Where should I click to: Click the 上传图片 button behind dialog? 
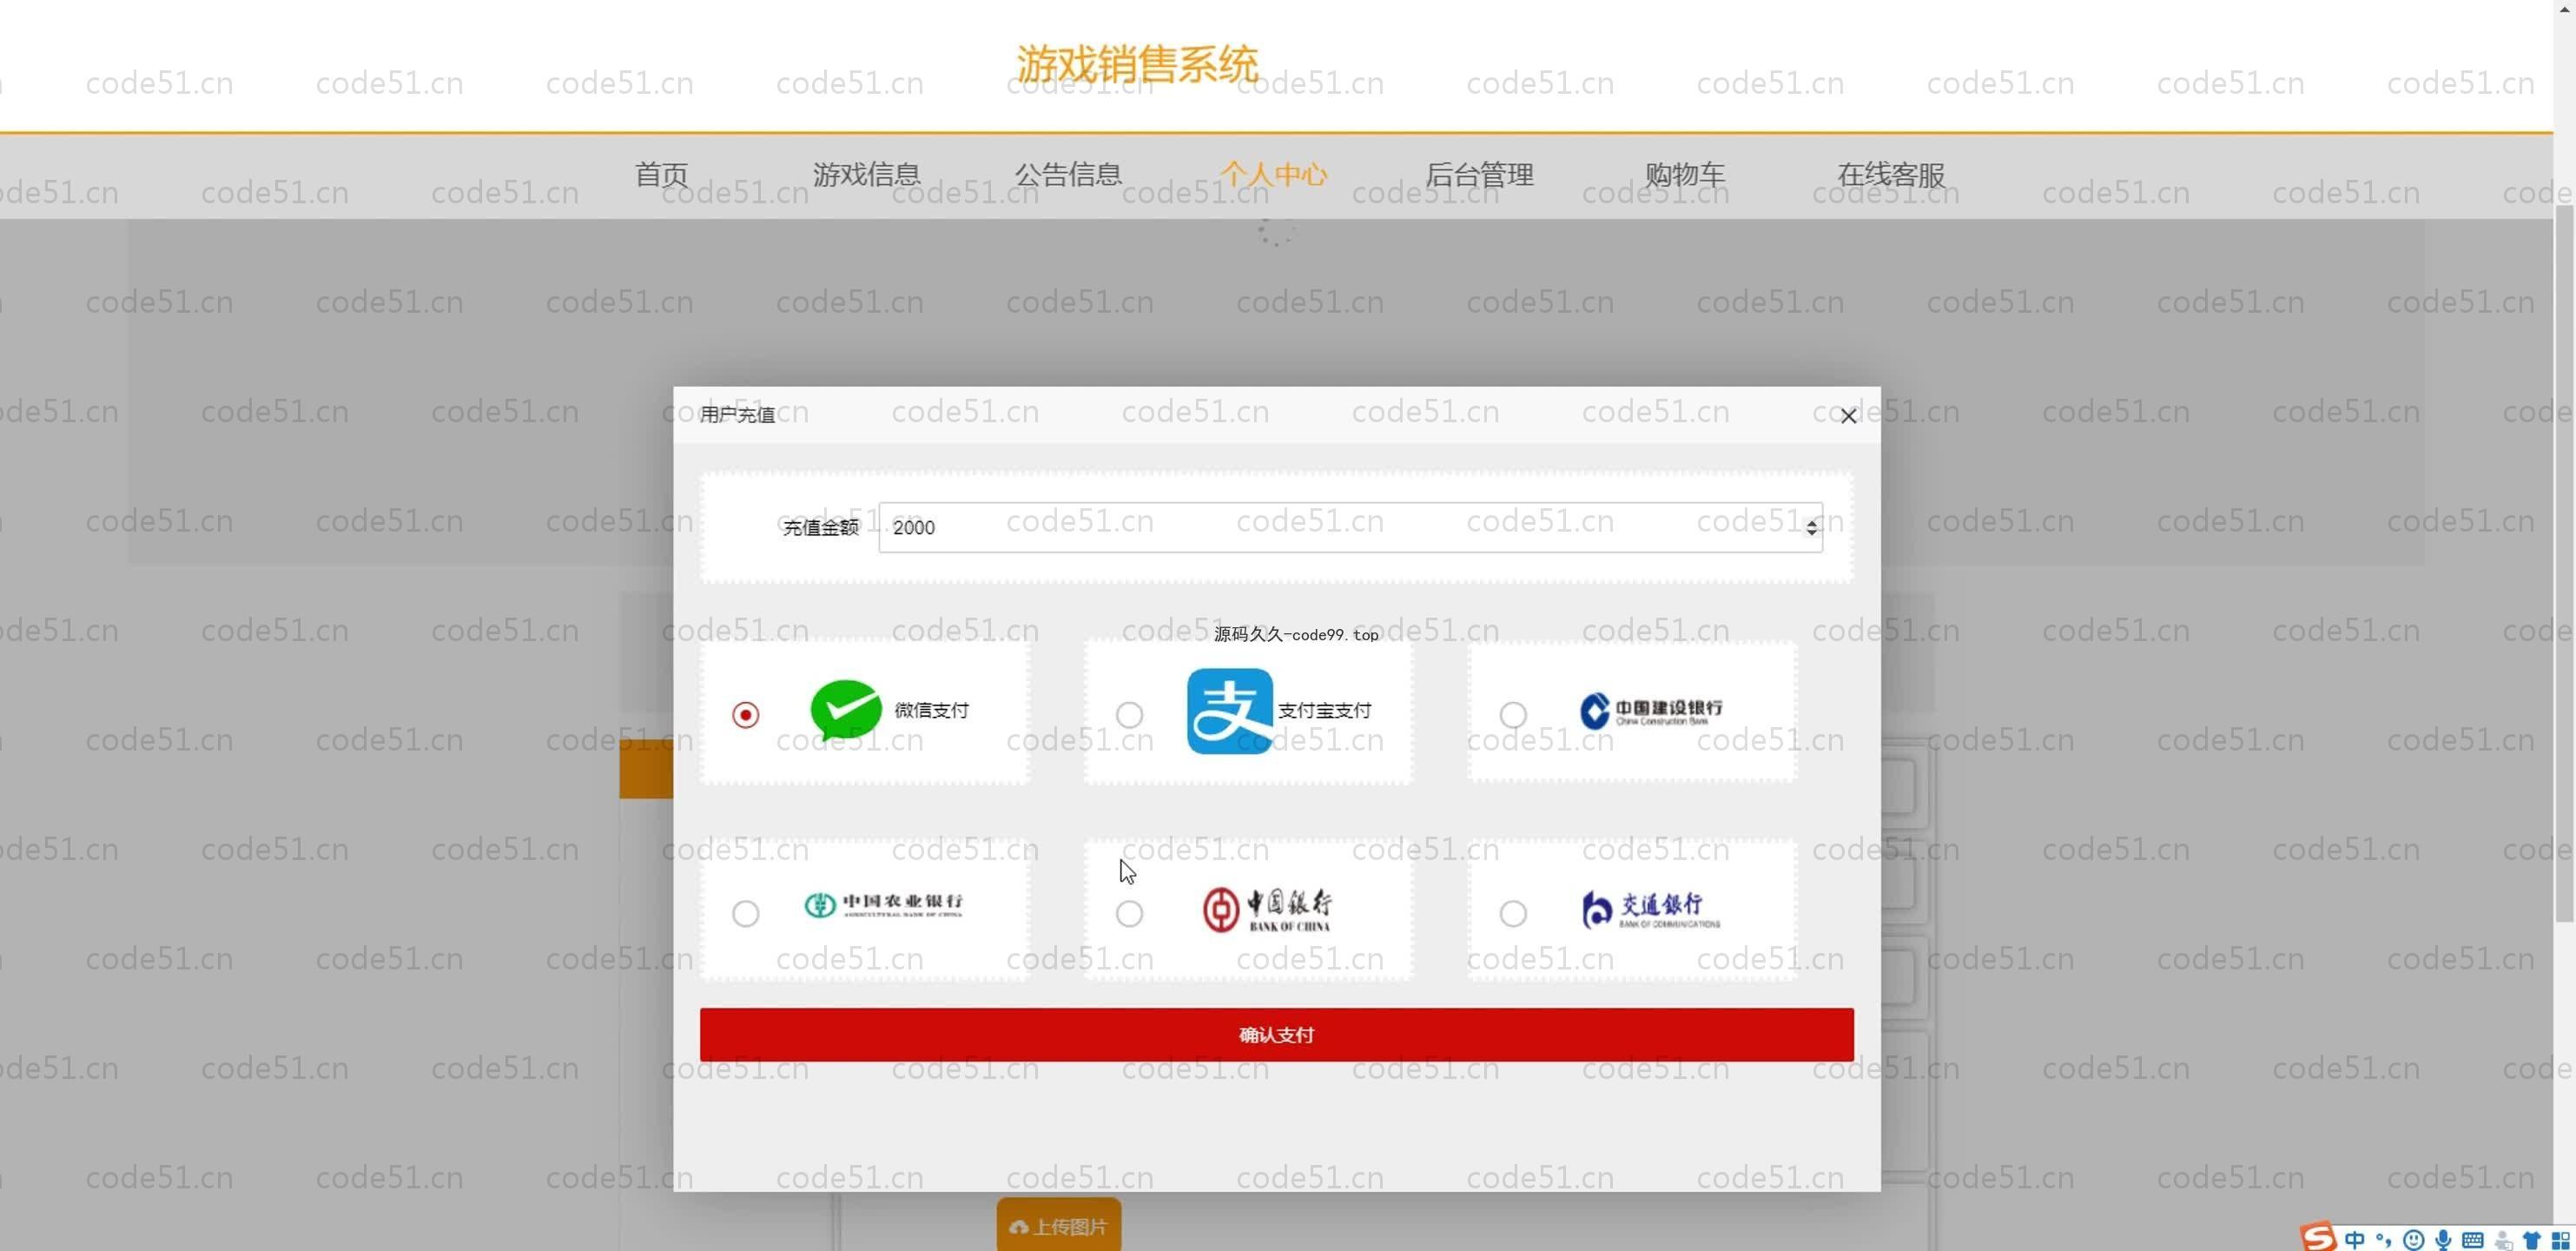click(x=1058, y=1225)
